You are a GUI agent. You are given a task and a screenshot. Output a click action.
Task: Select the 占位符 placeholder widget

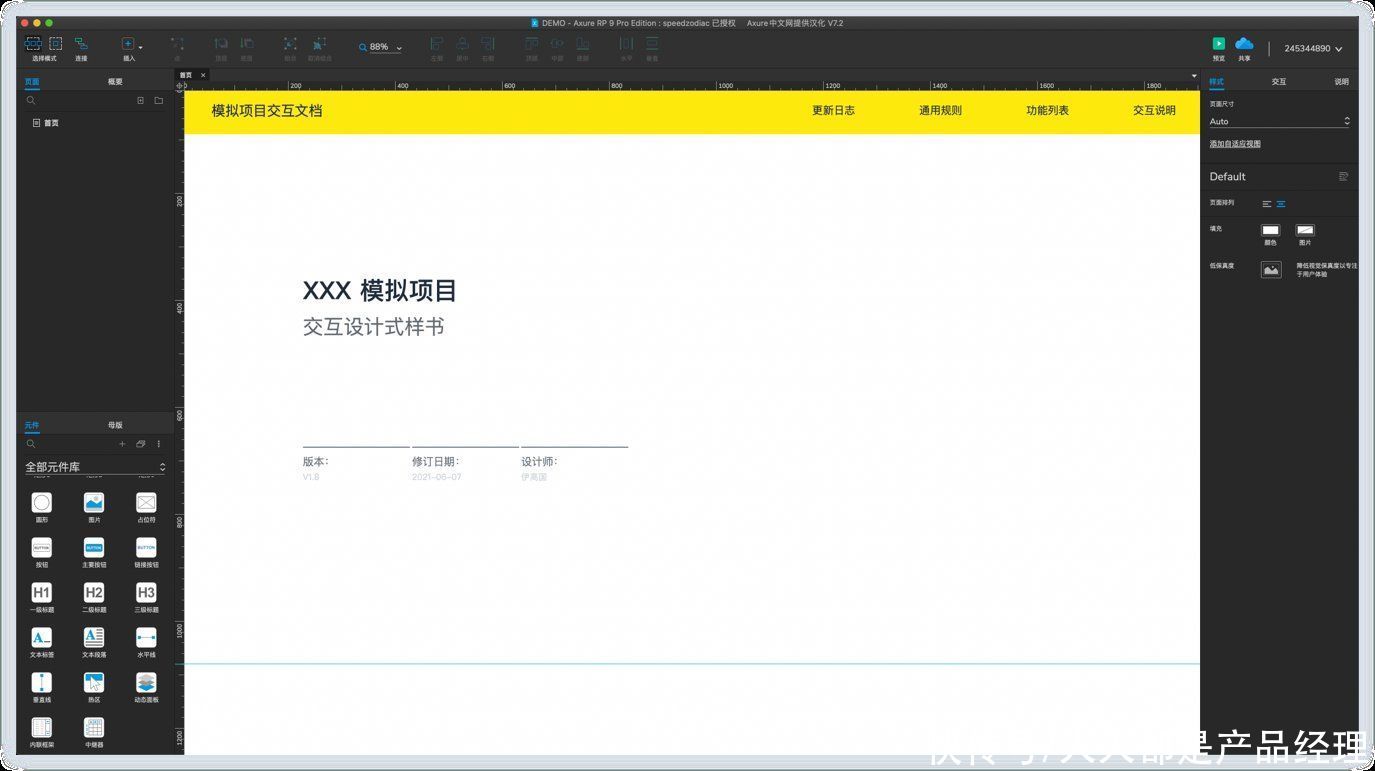point(146,507)
